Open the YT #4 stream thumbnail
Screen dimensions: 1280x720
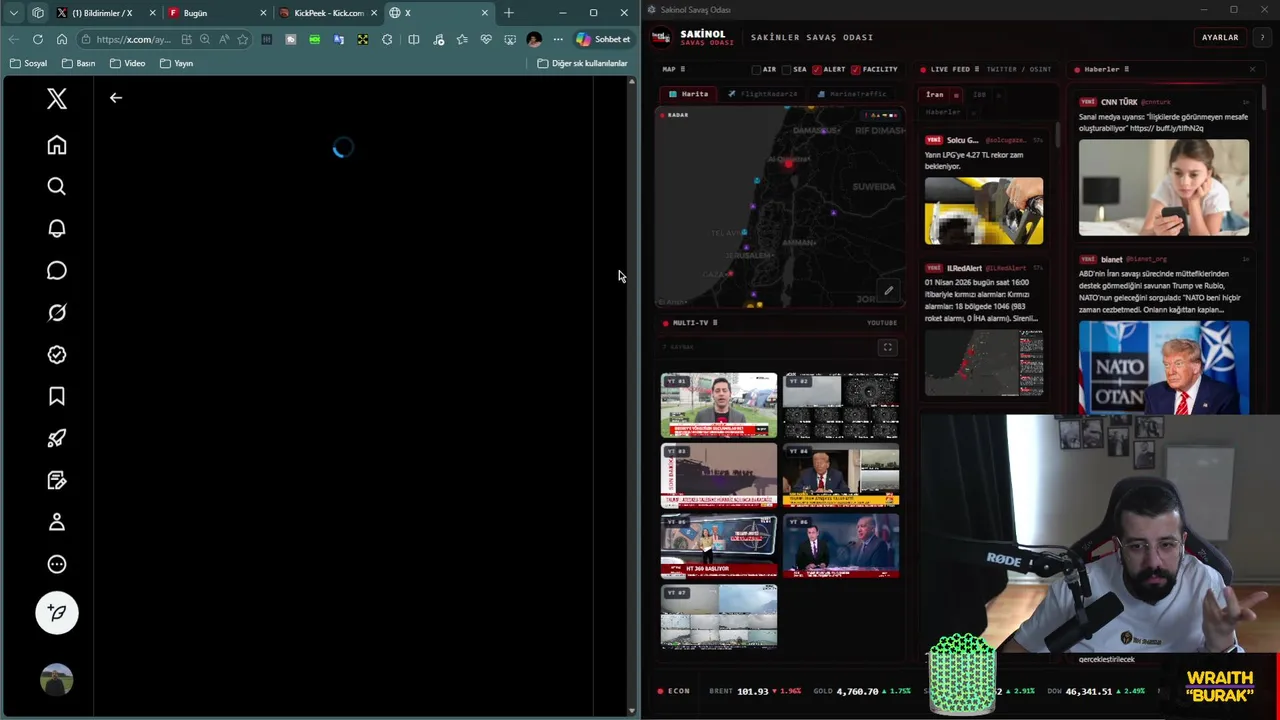click(841, 475)
